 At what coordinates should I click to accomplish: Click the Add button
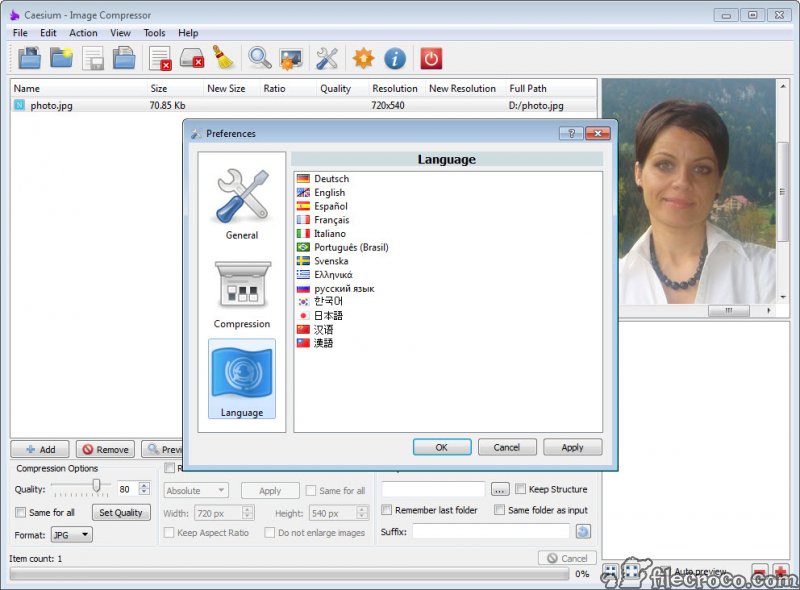40,449
